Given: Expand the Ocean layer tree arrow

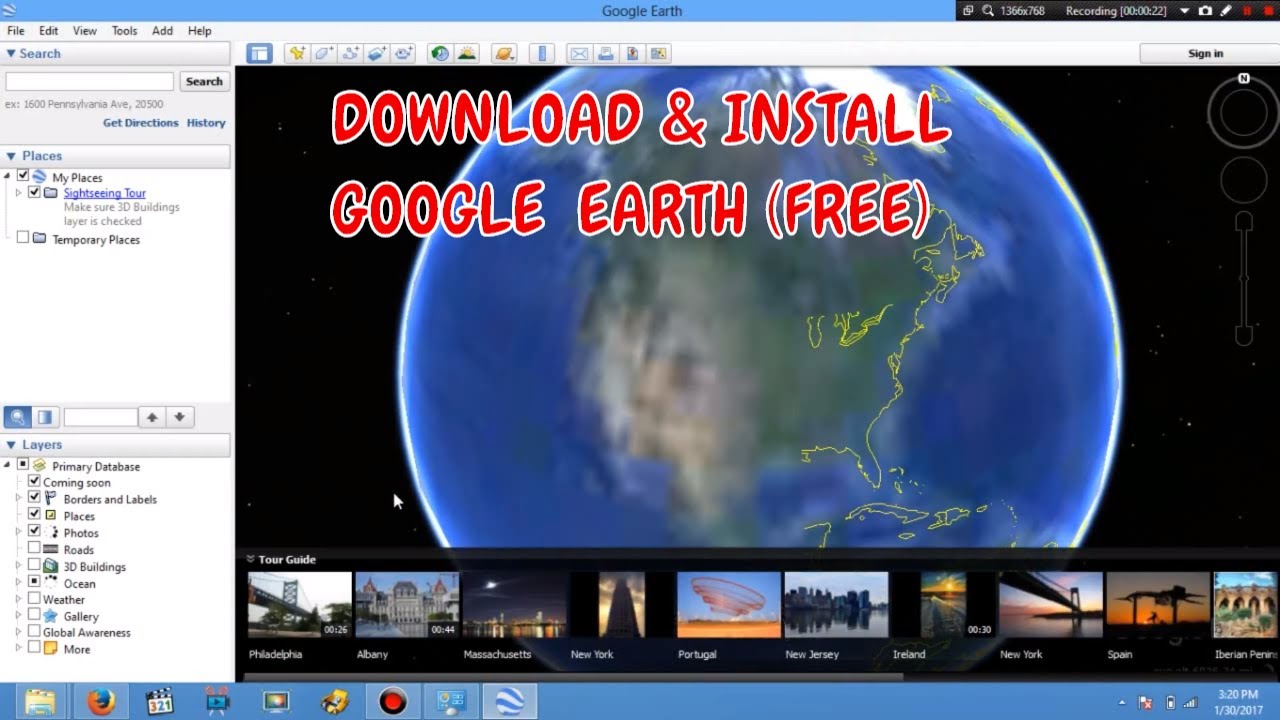Looking at the screenshot, I should [x=18, y=582].
